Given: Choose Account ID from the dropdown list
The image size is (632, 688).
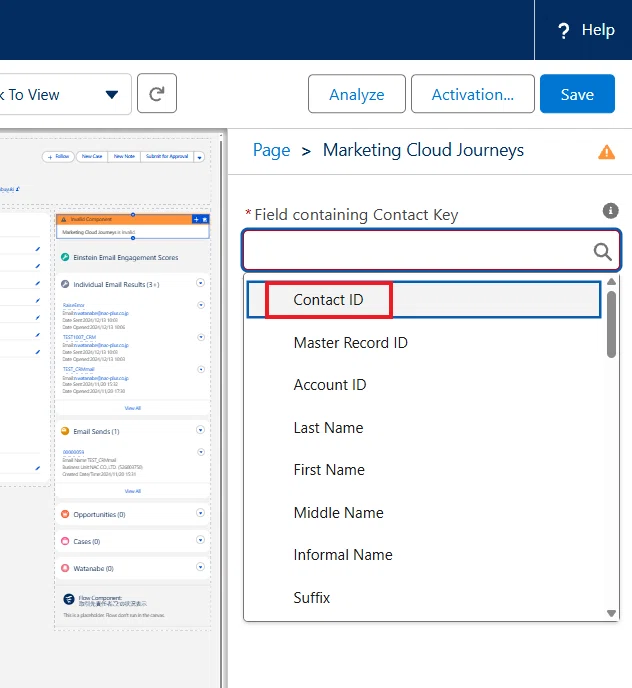Looking at the screenshot, I should (424, 385).
